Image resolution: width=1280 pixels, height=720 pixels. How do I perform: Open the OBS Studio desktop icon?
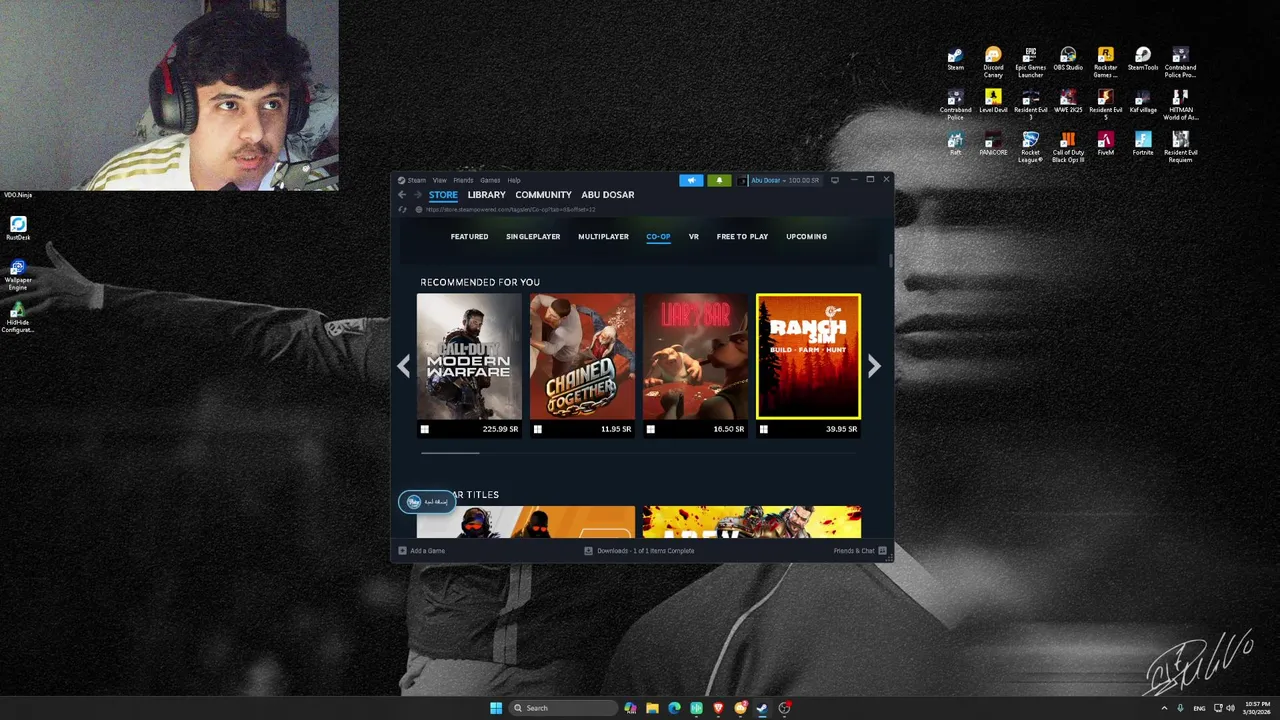pyautogui.click(x=1068, y=59)
